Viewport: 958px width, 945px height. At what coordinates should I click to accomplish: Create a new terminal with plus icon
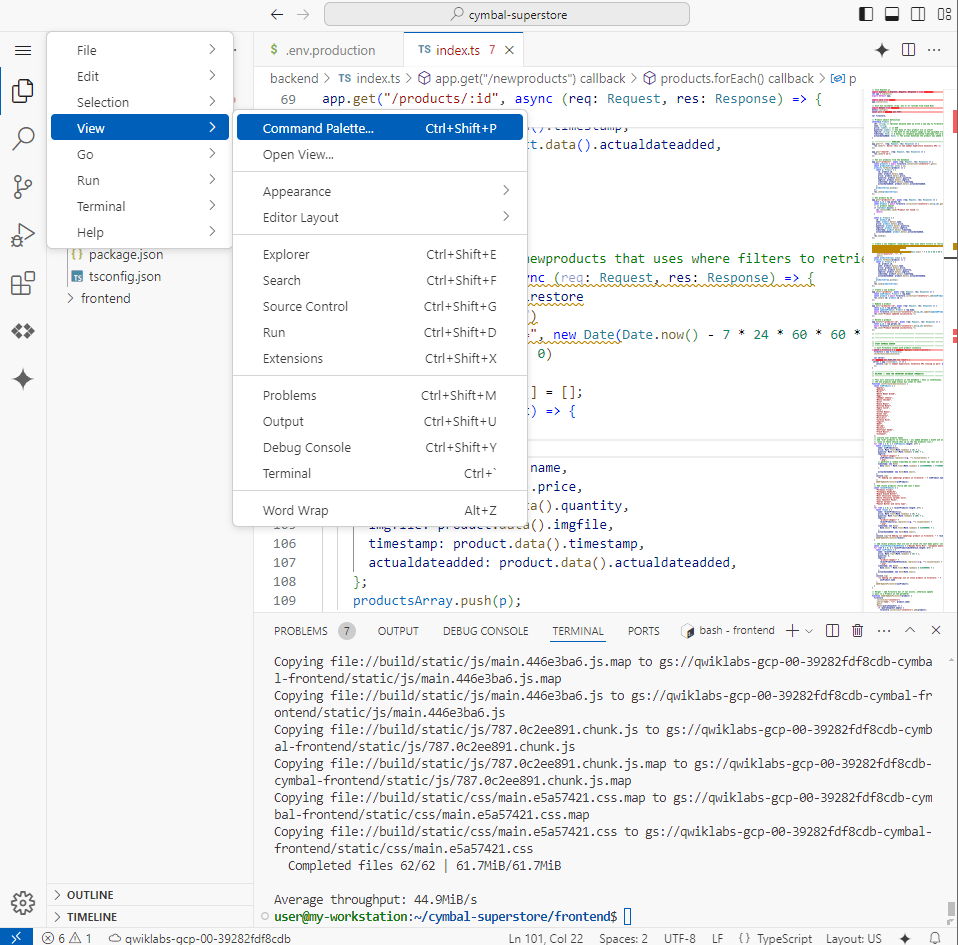(792, 630)
